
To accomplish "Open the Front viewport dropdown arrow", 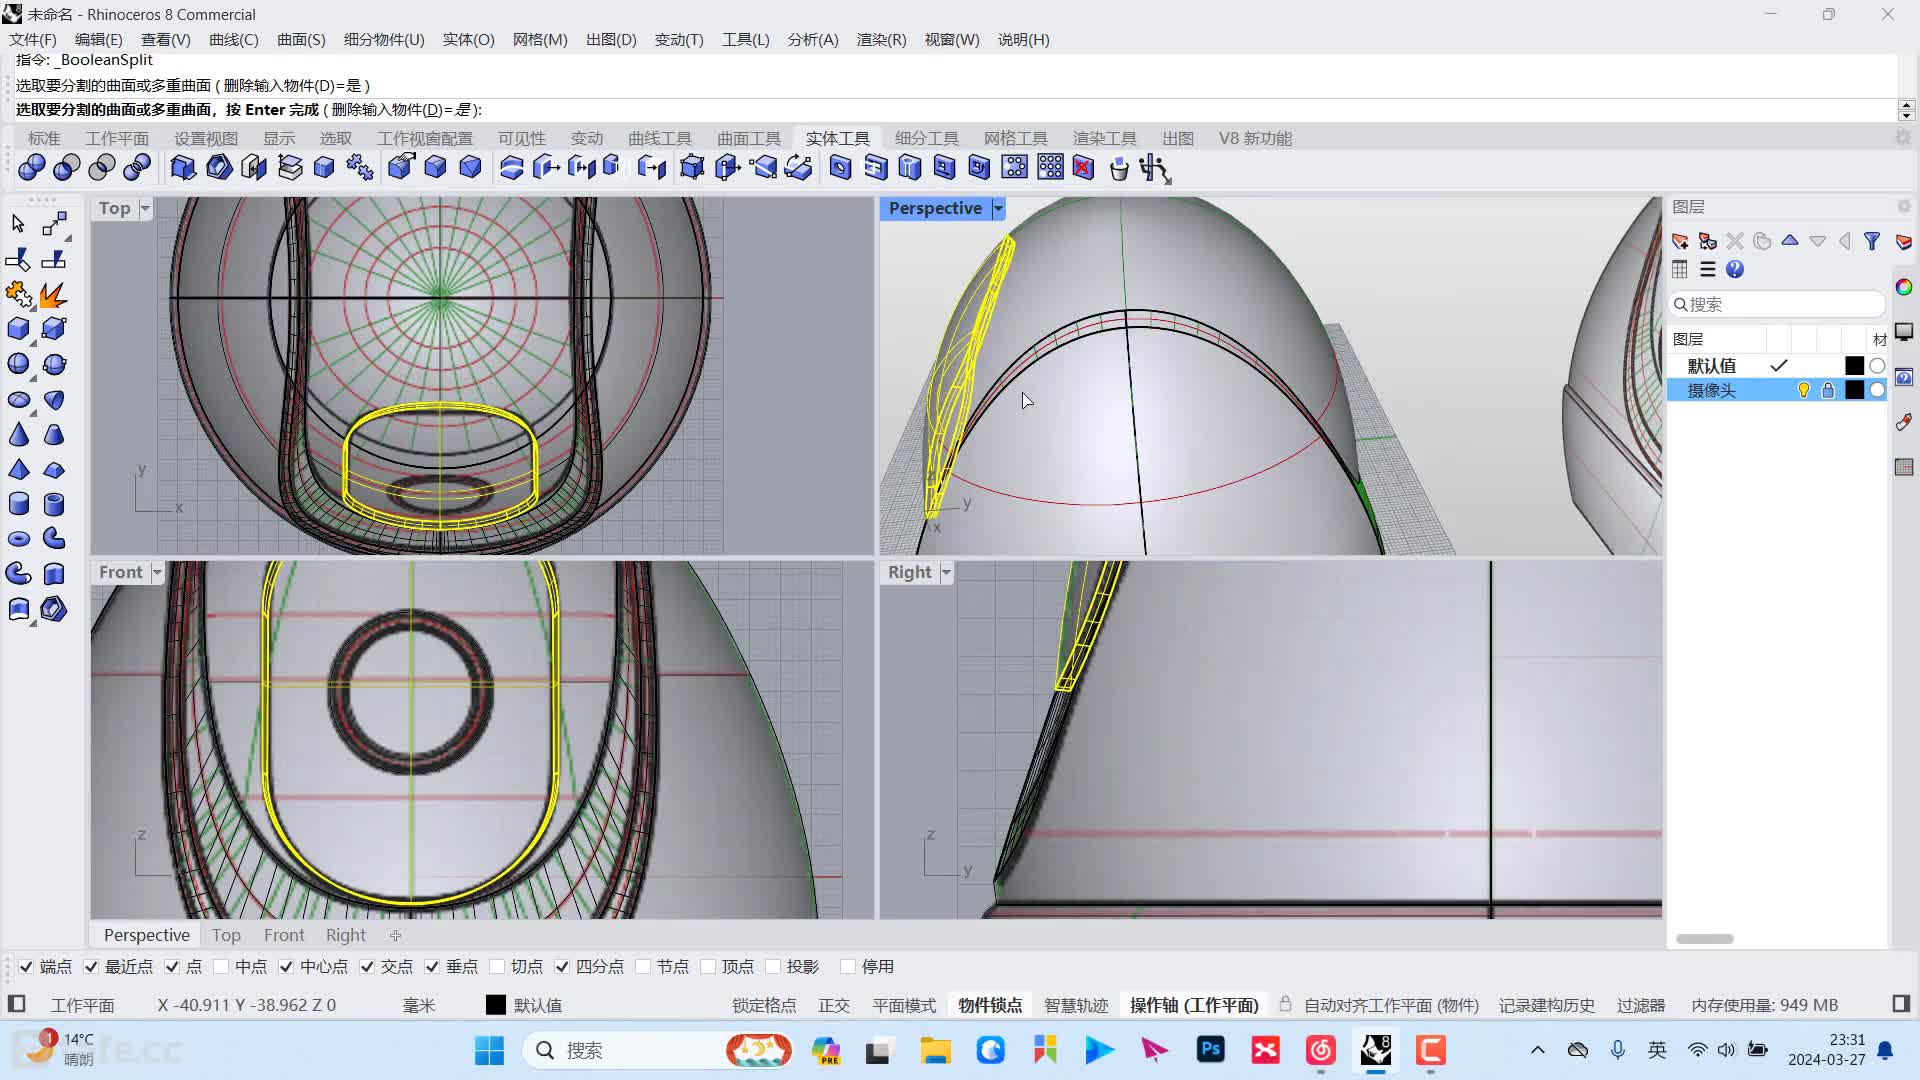I will [x=157, y=572].
